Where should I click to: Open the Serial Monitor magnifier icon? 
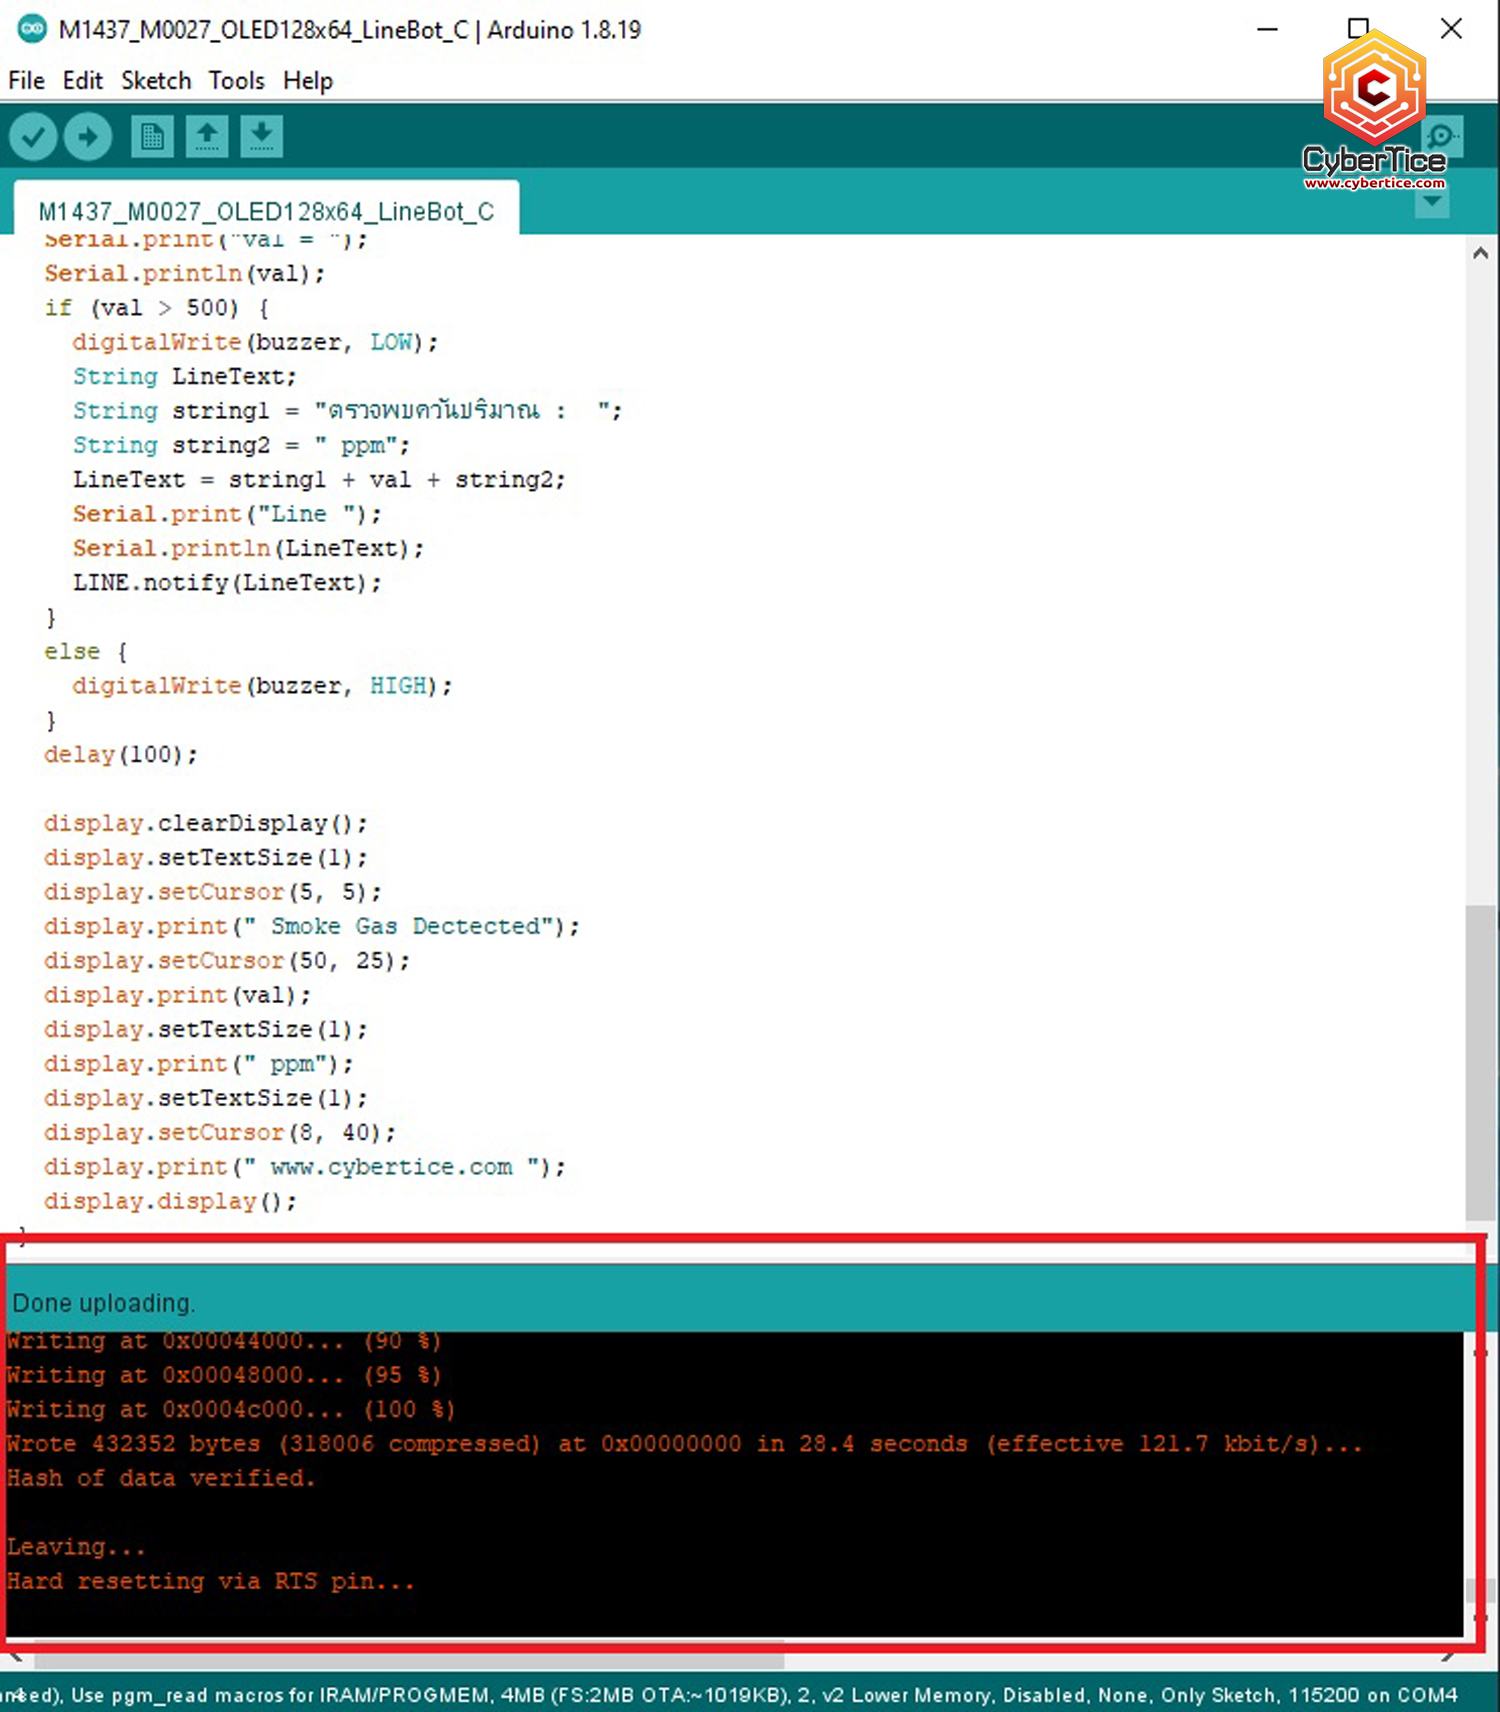click(x=1442, y=136)
